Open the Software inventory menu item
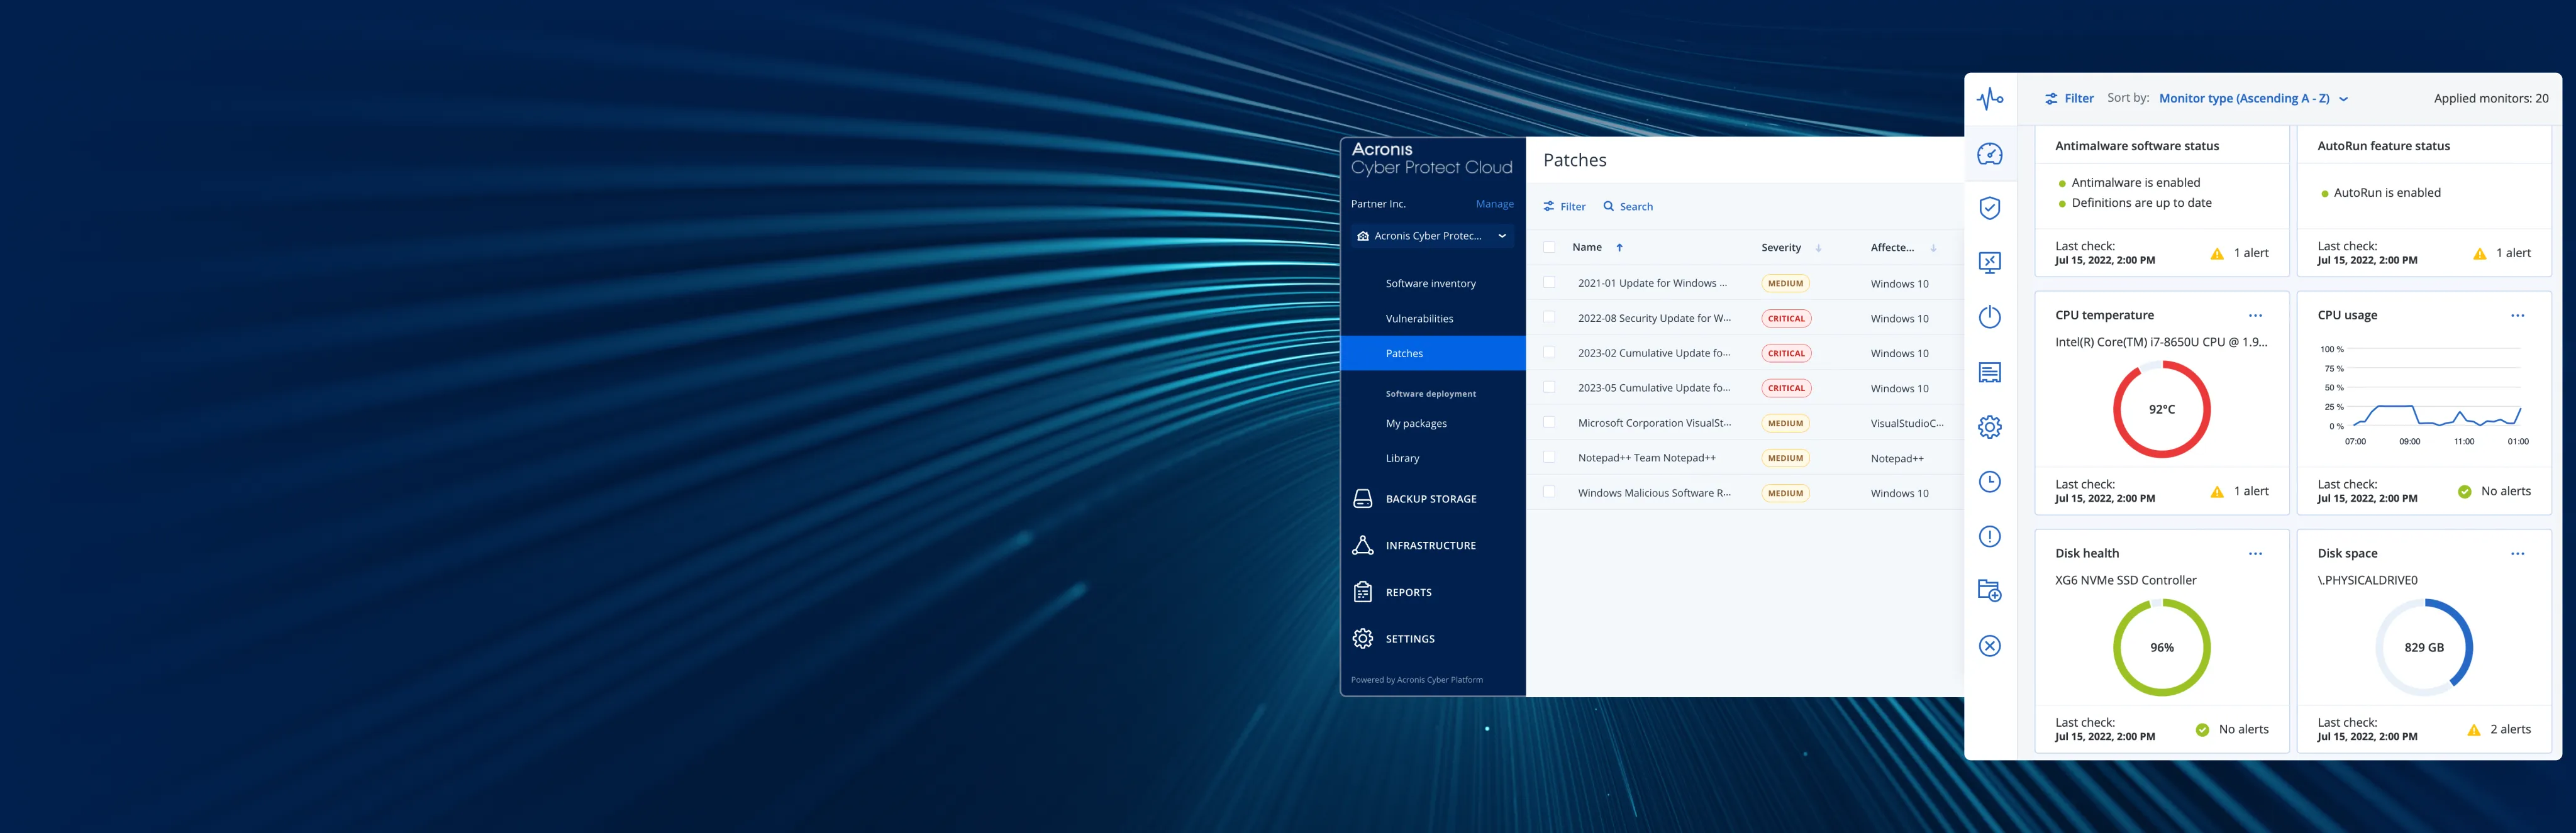Screen dimensions: 2576x833 pyautogui.click(x=1430, y=283)
